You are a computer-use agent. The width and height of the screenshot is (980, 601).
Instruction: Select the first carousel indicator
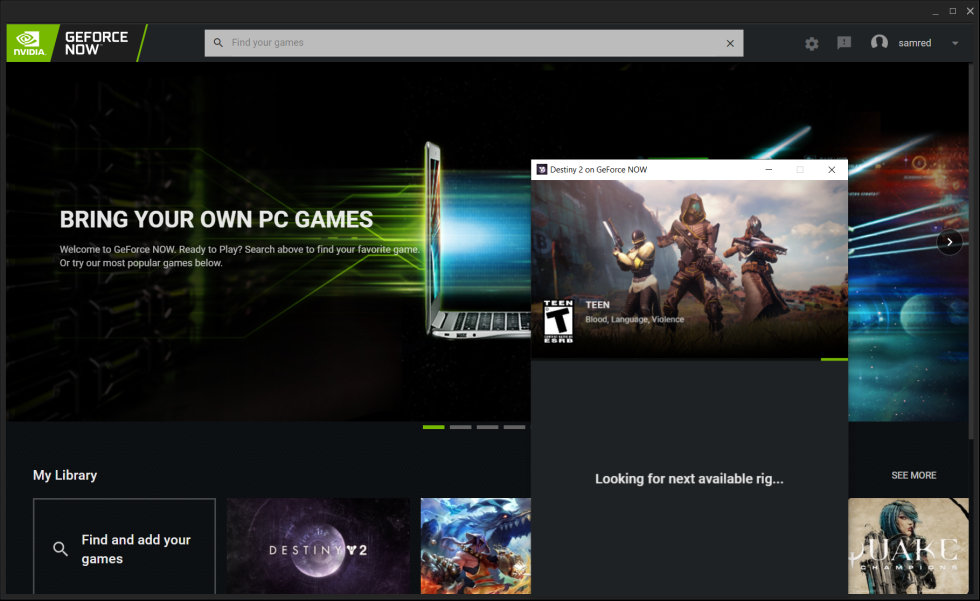coord(433,427)
